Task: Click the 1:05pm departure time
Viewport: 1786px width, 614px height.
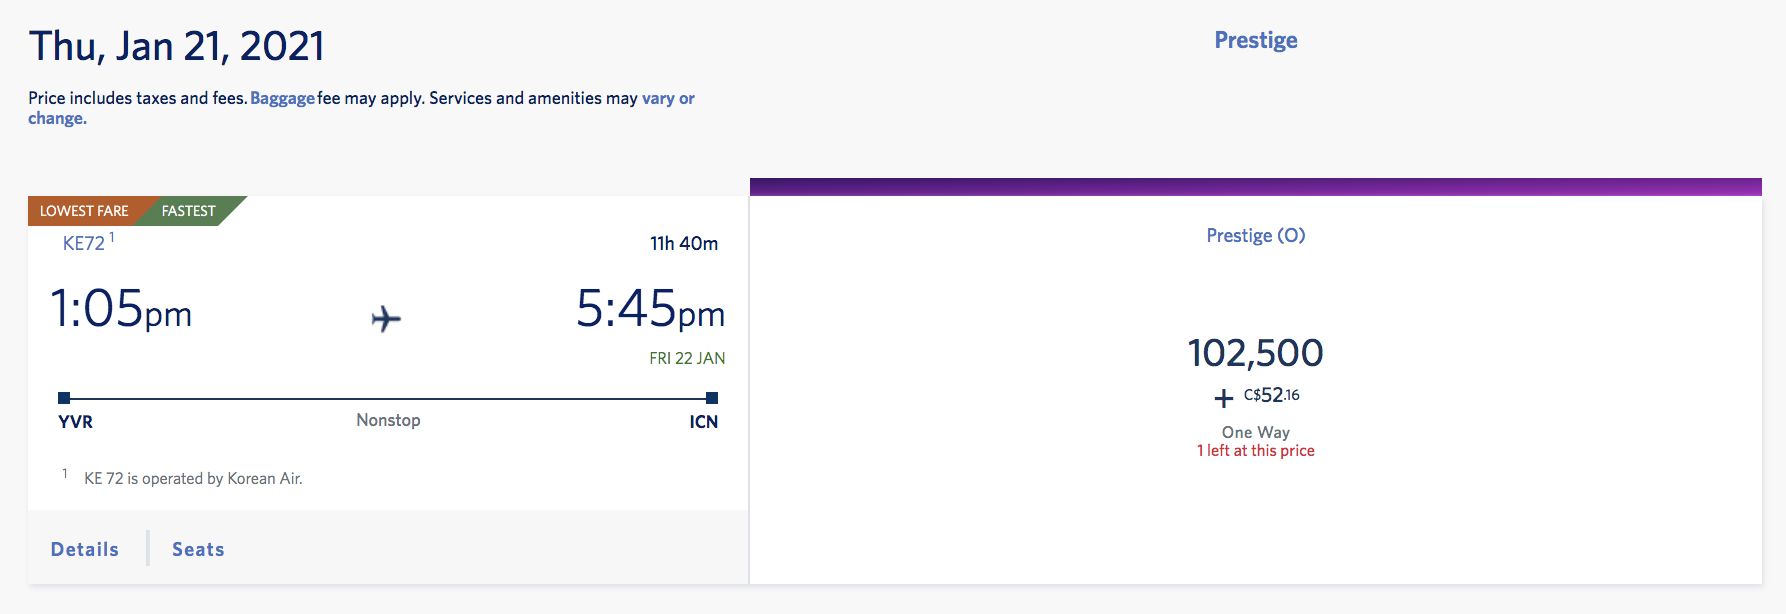Action: 121,308
